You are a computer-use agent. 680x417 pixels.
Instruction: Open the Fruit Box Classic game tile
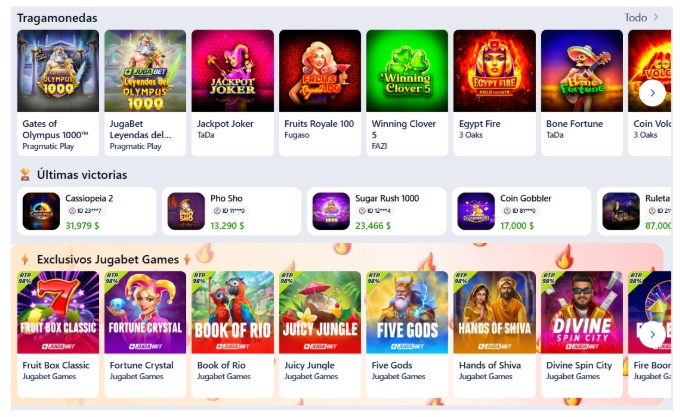click(x=58, y=334)
